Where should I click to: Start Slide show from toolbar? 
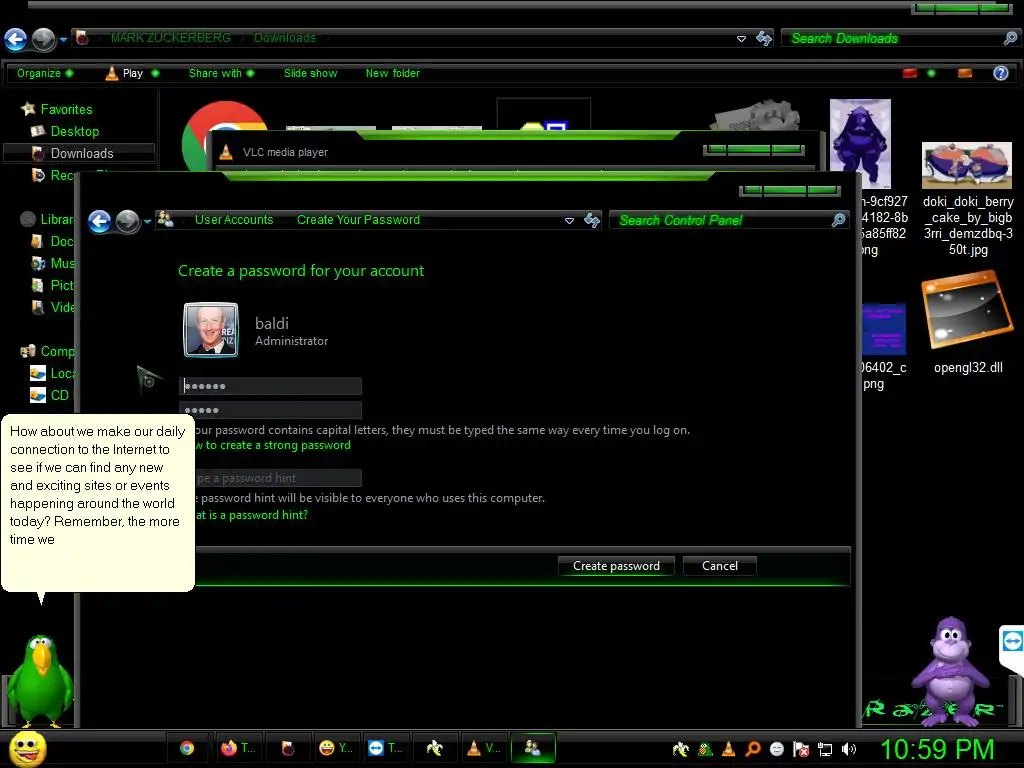click(x=311, y=73)
